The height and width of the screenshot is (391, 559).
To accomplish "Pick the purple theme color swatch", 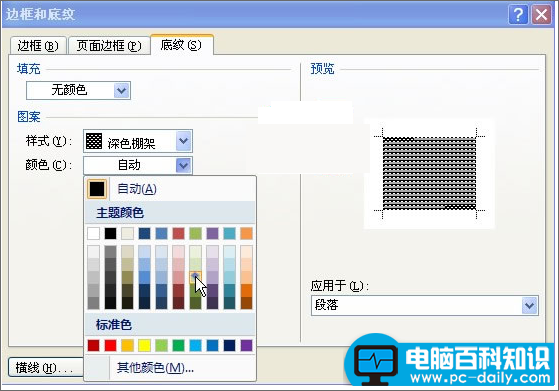I will click(x=212, y=233).
